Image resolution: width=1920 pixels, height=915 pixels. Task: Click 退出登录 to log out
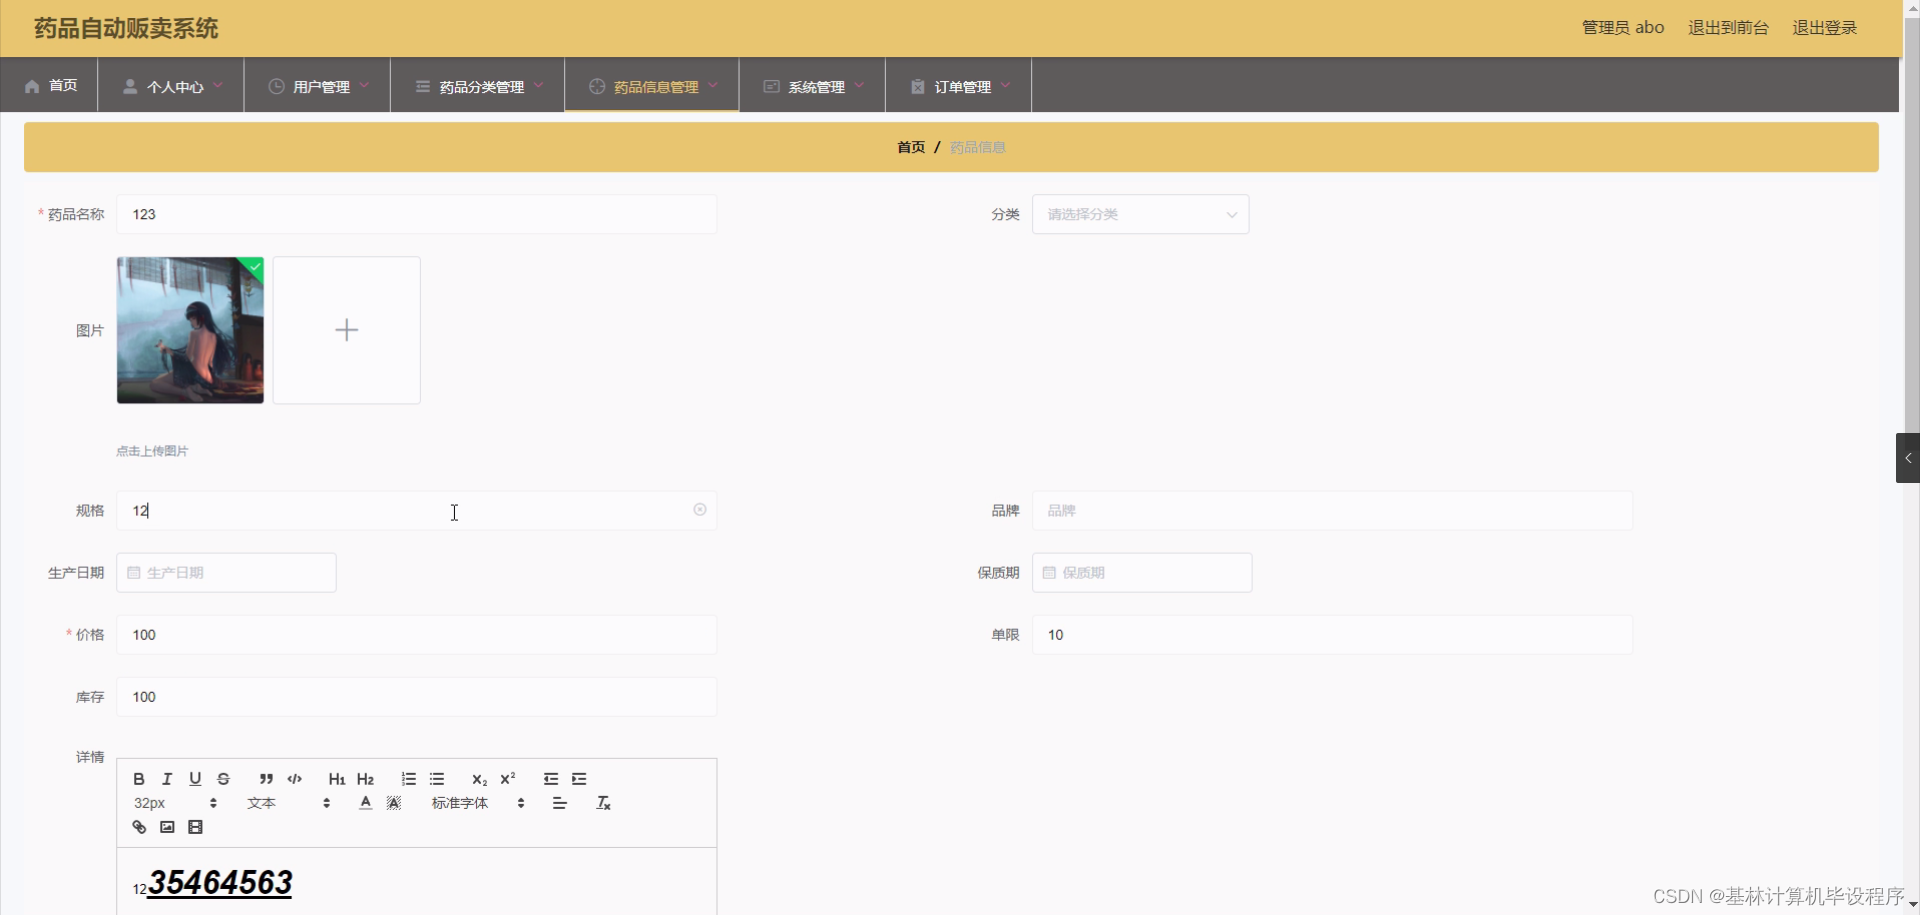(x=1824, y=27)
